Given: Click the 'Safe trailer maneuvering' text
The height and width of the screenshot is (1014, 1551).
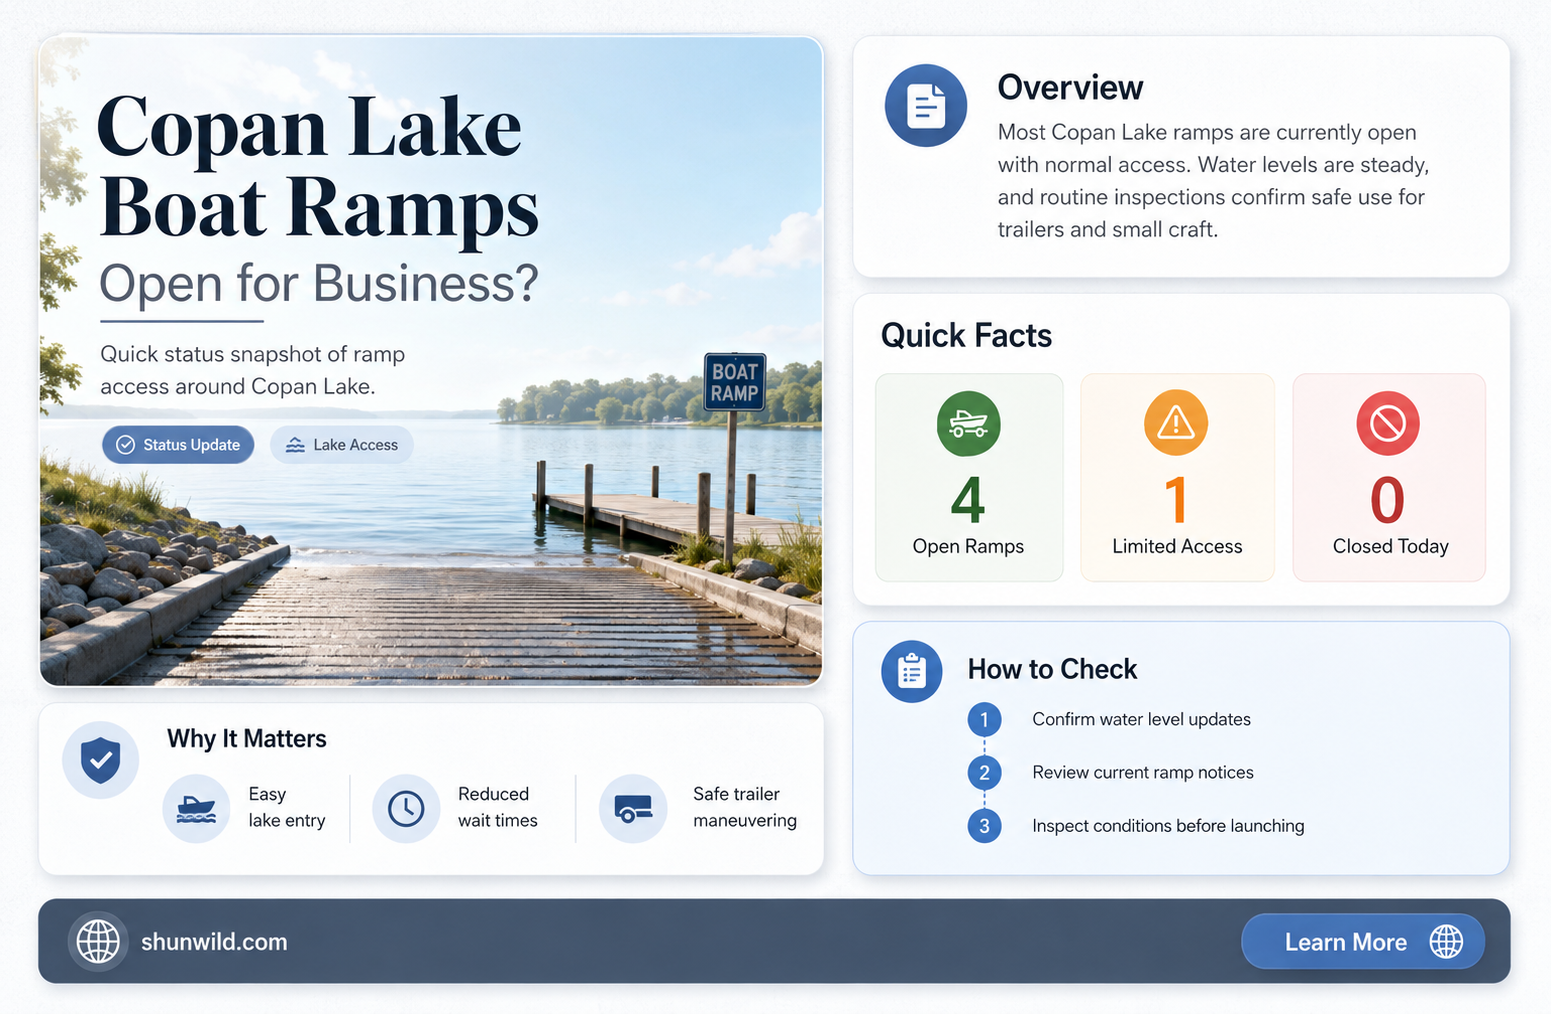Looking at the screenshot, I should 745,807.
